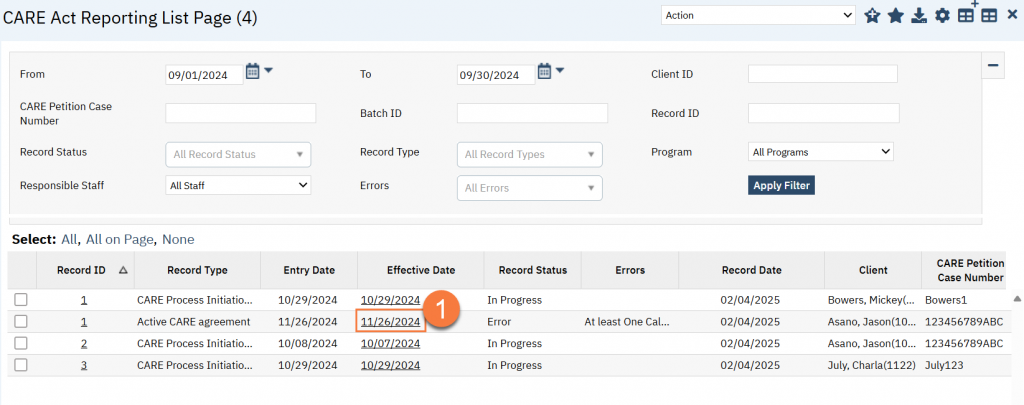Image resolution: width=1024 pixels, height=405 pixels.
Task: Open the To date calendar icon
Action: coord(545,71)
